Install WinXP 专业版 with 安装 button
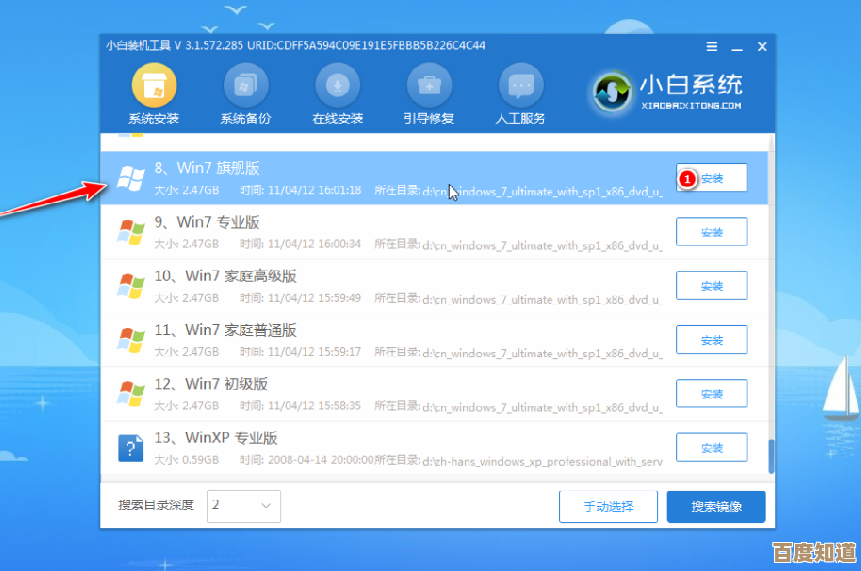Screen dimensions: 861x571 click(x=712, y=447)
